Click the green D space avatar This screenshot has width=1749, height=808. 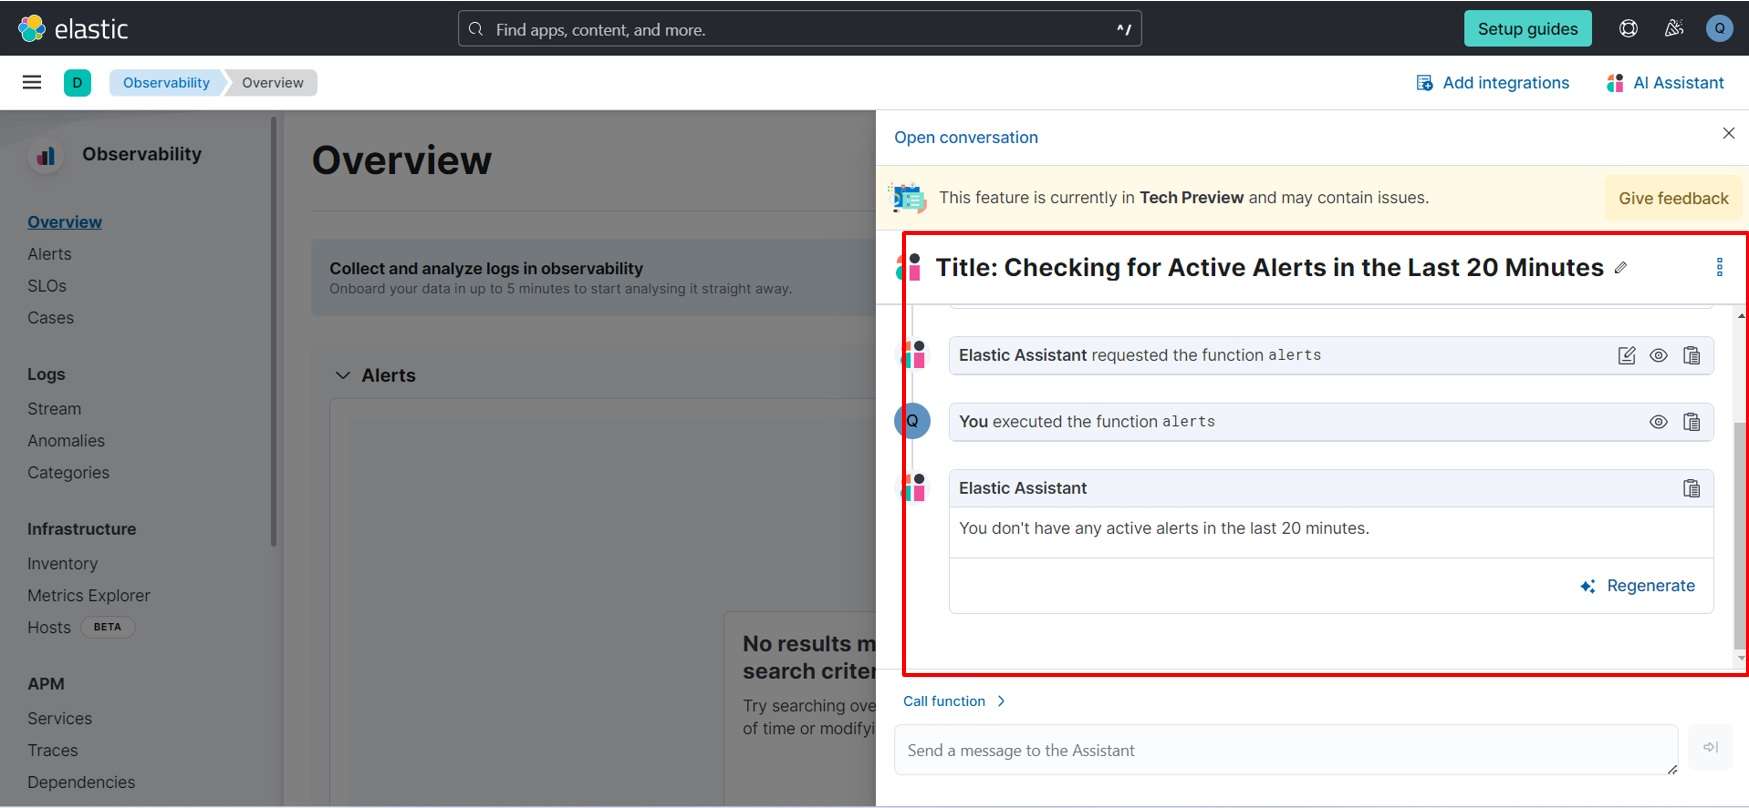[x=77, y=83]
